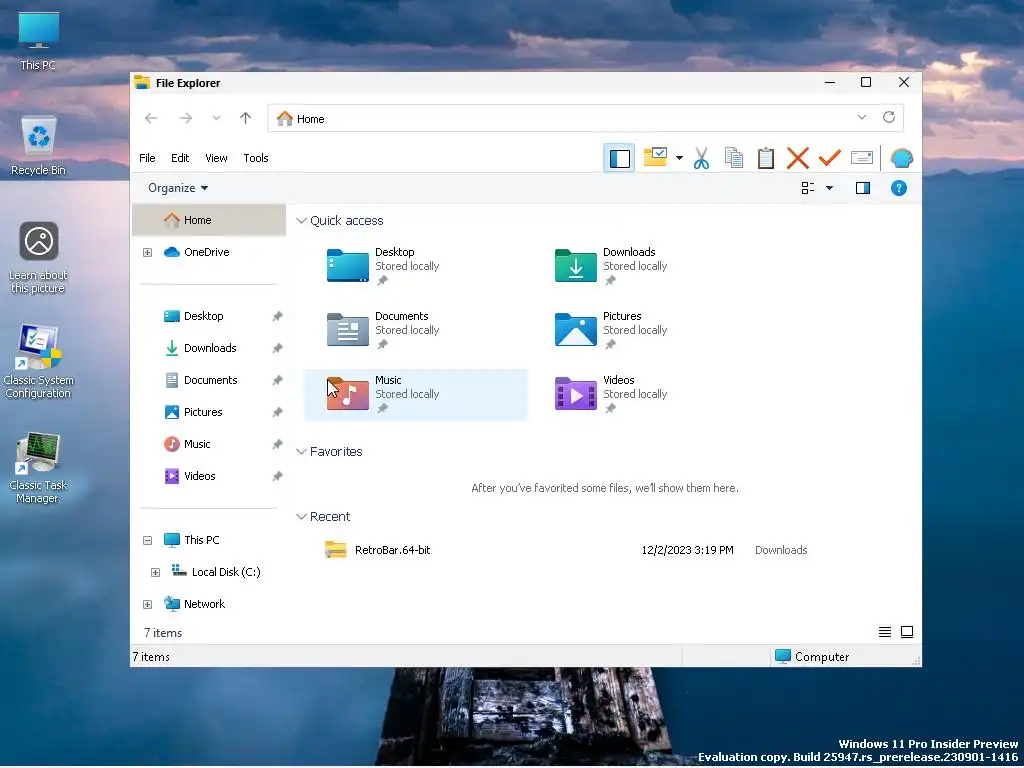Screen dimensions: 1024x768
Task: Unpin Desktop using its sidebar pin
Action: 277,316
